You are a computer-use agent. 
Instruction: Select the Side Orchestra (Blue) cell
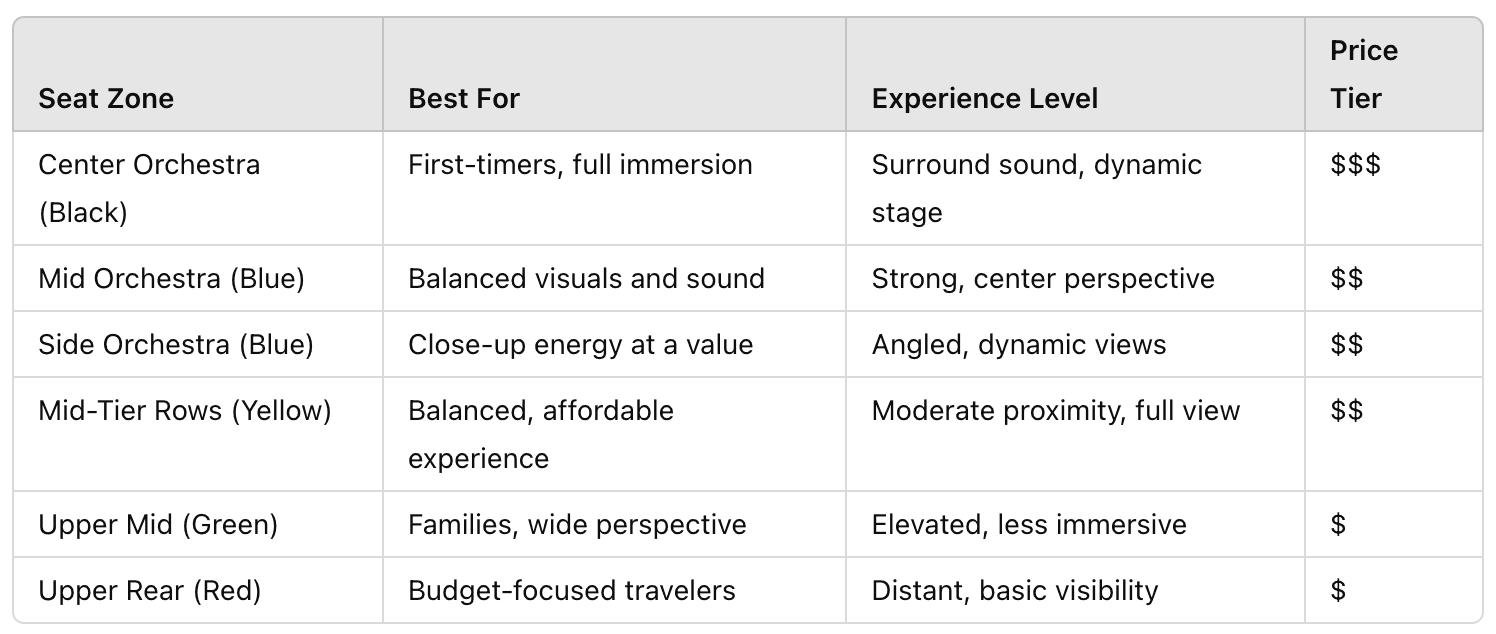pyautogui.click(x=176, y=344)
